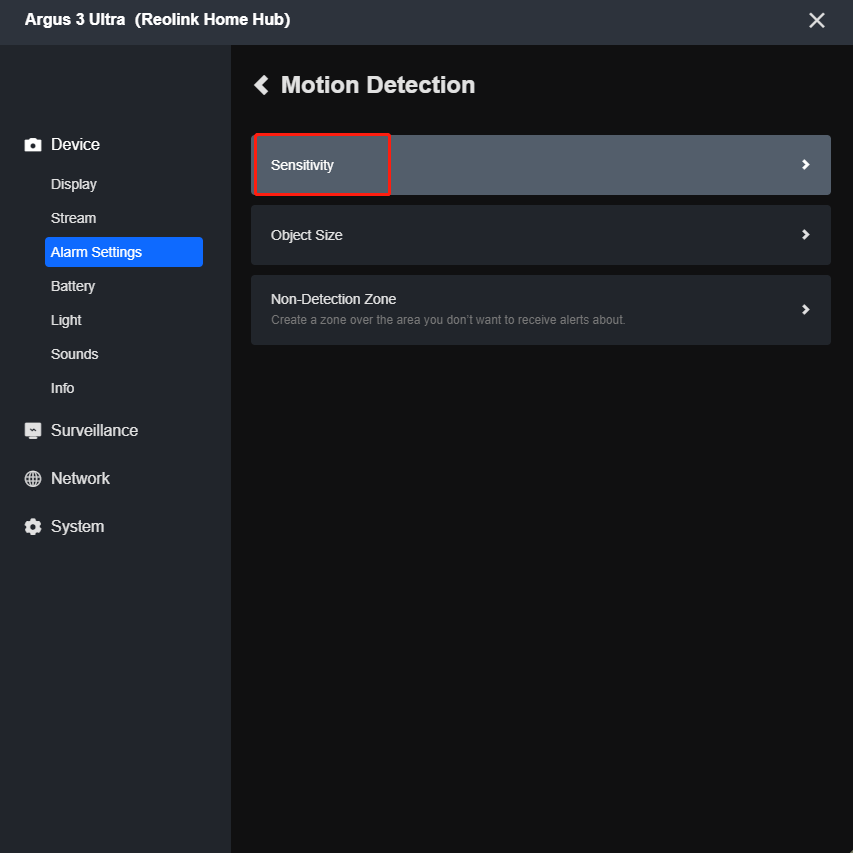Click the 'Create a zone over the area' description
Screen dimensions: 853x853
(448, 320)
